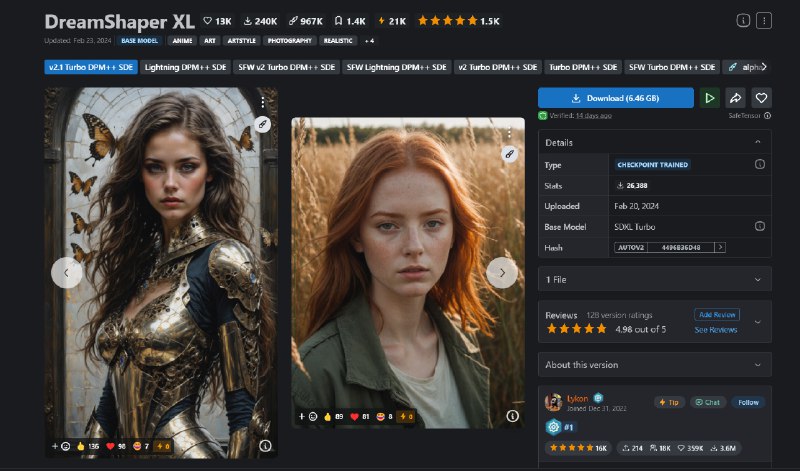Download the 6.46 GB model file

click(x=616, y=98)
